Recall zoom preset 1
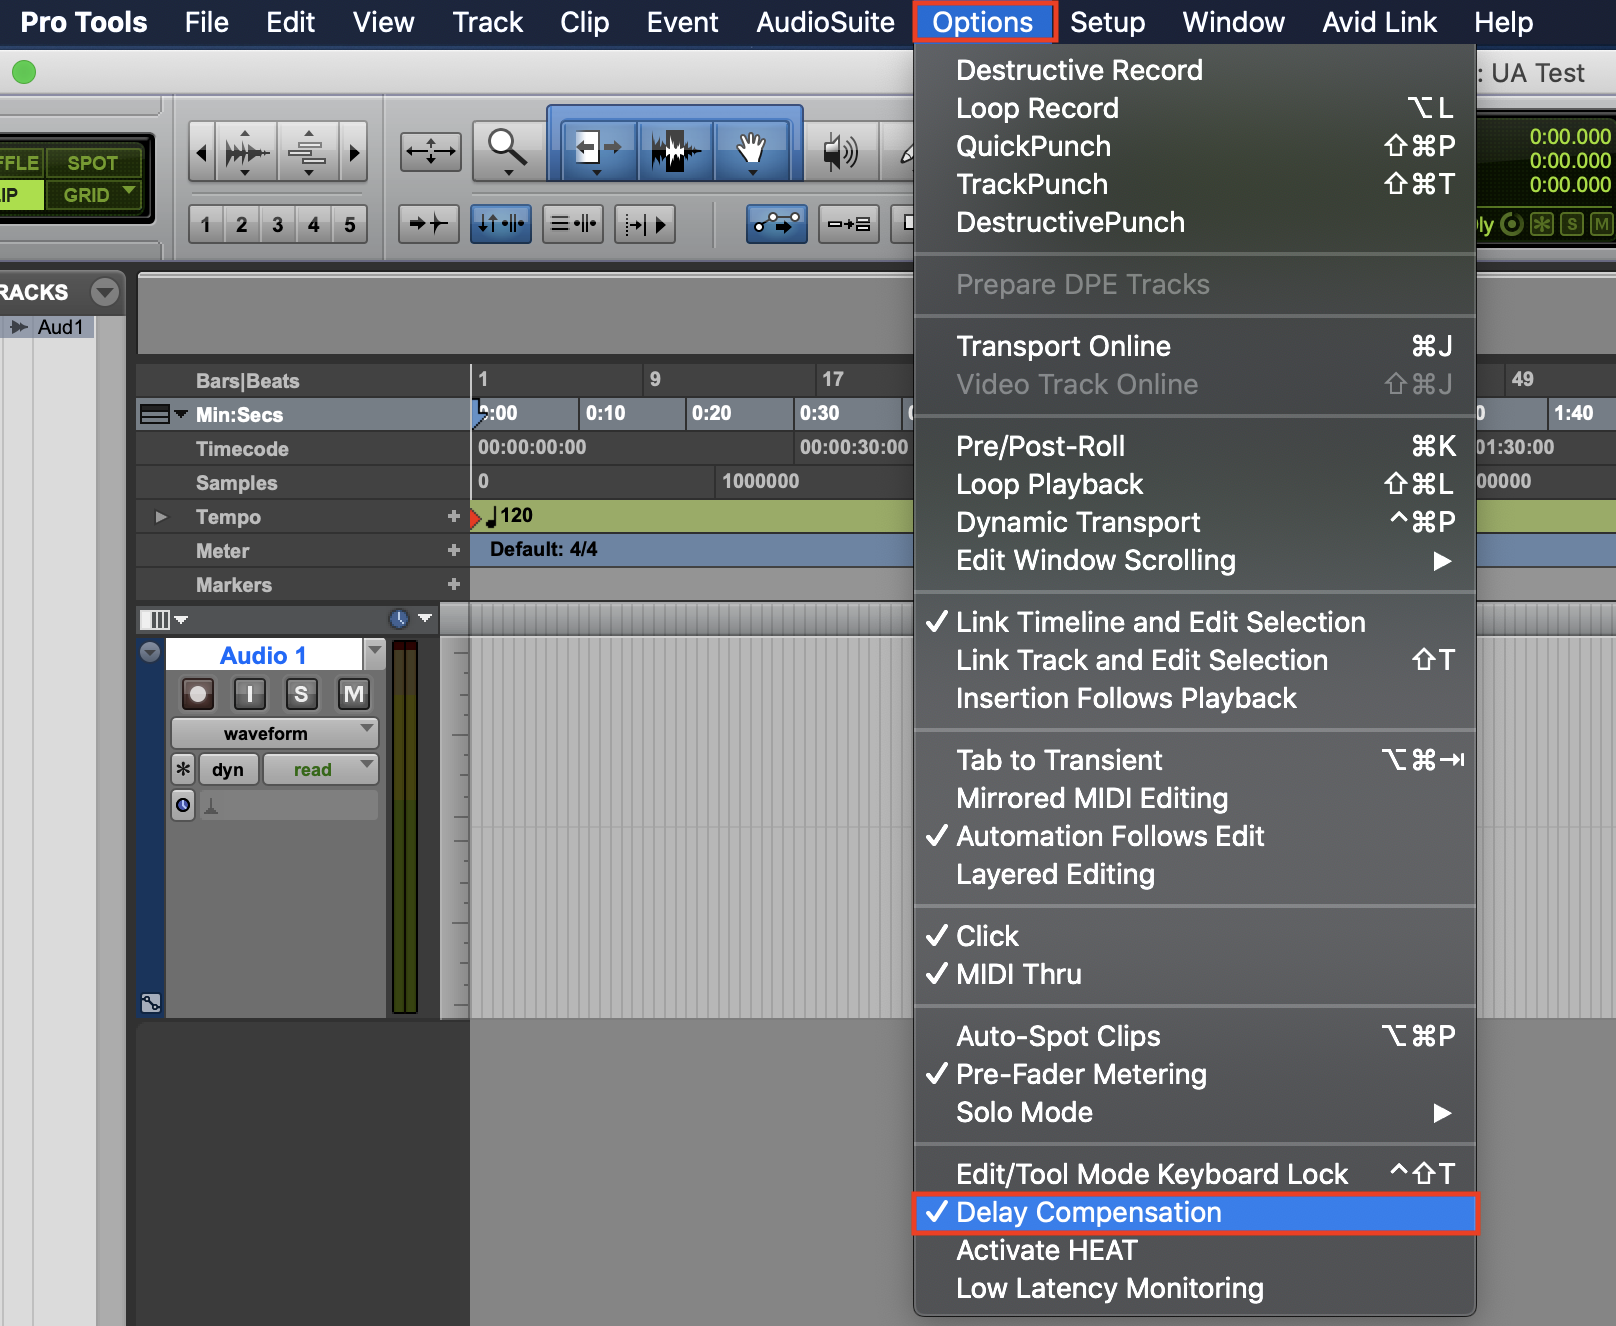The width and height of the screenshot is (1616, 1326). click(x=206, y=225)
